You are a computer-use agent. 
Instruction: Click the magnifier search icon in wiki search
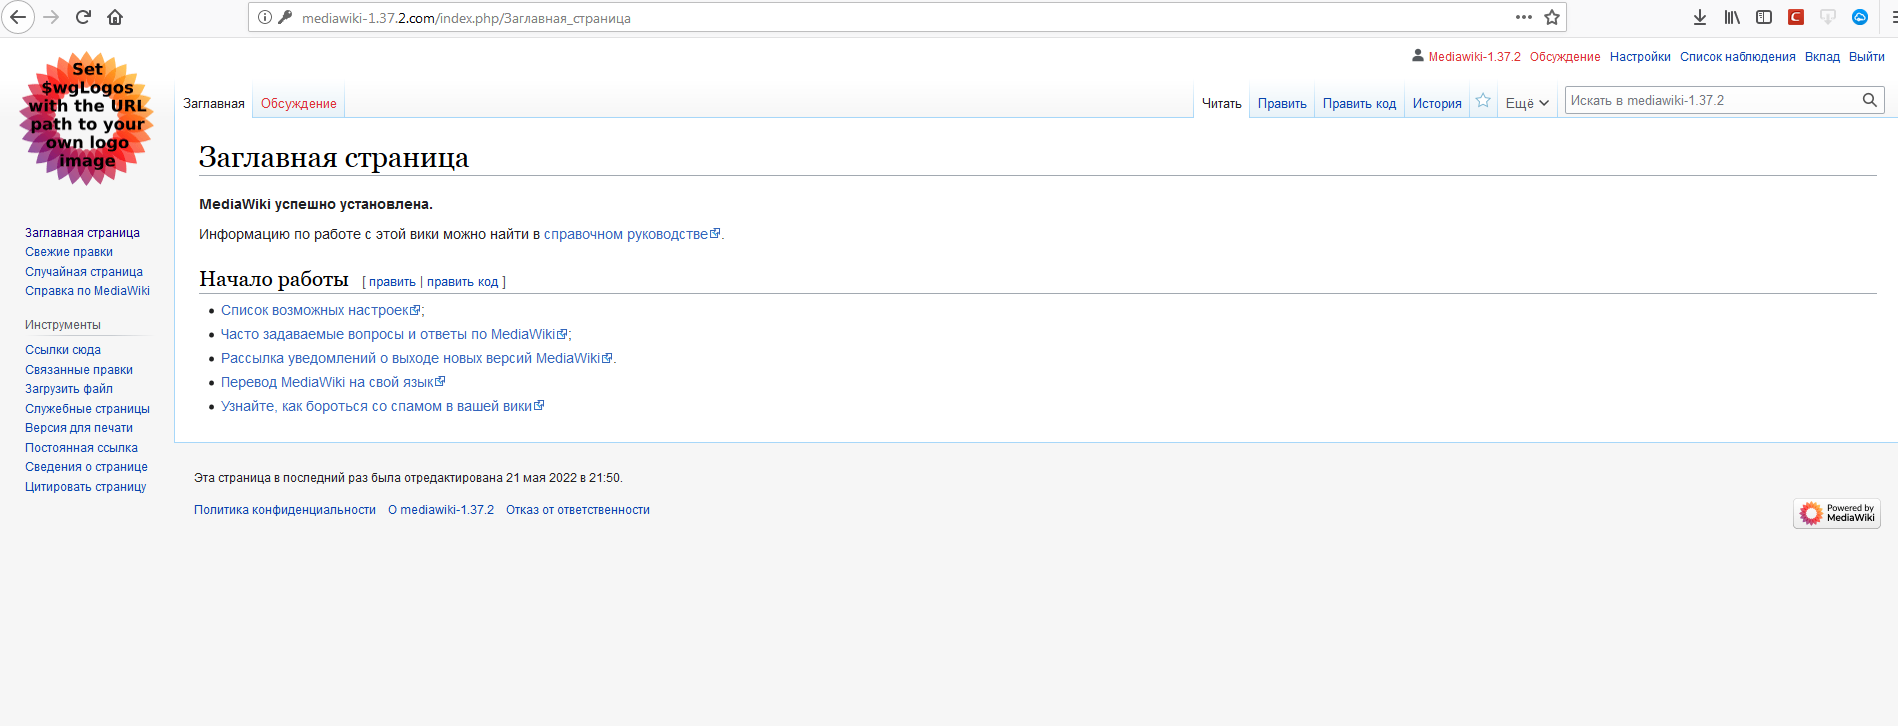(x=1869, y=100)
